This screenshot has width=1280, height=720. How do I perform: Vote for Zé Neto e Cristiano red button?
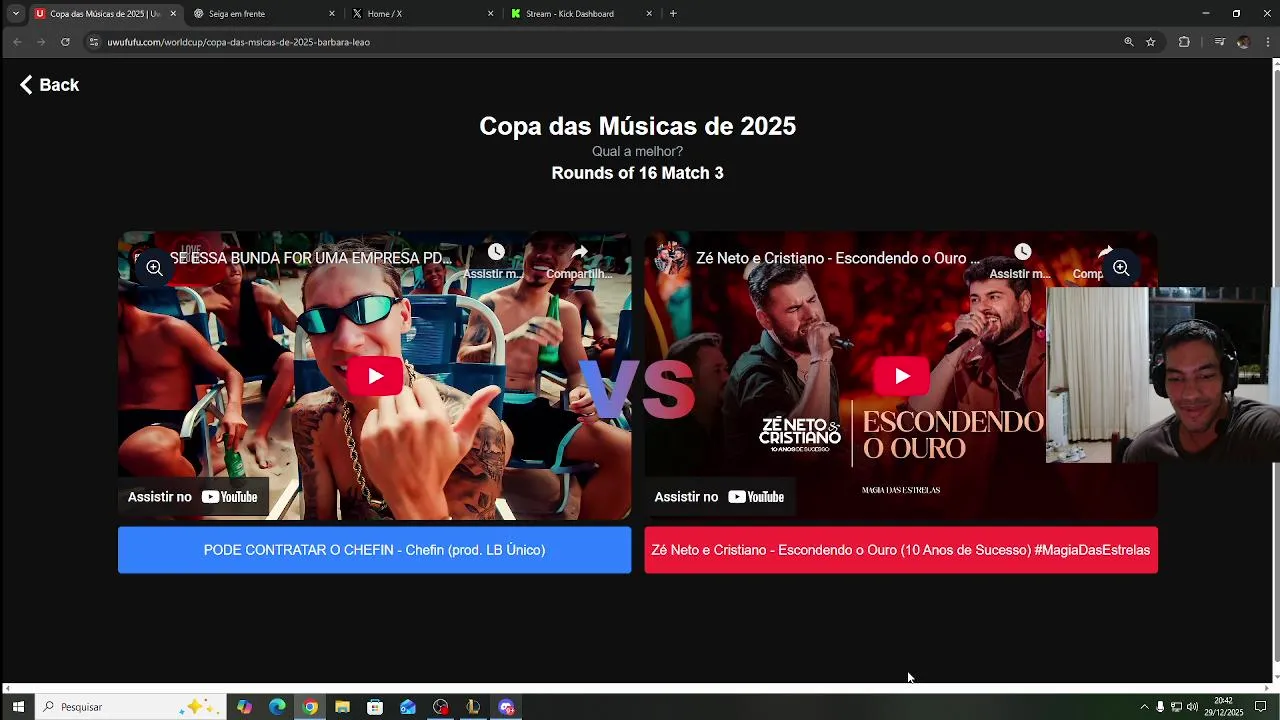pyautogui.click(x=901, y=550)
